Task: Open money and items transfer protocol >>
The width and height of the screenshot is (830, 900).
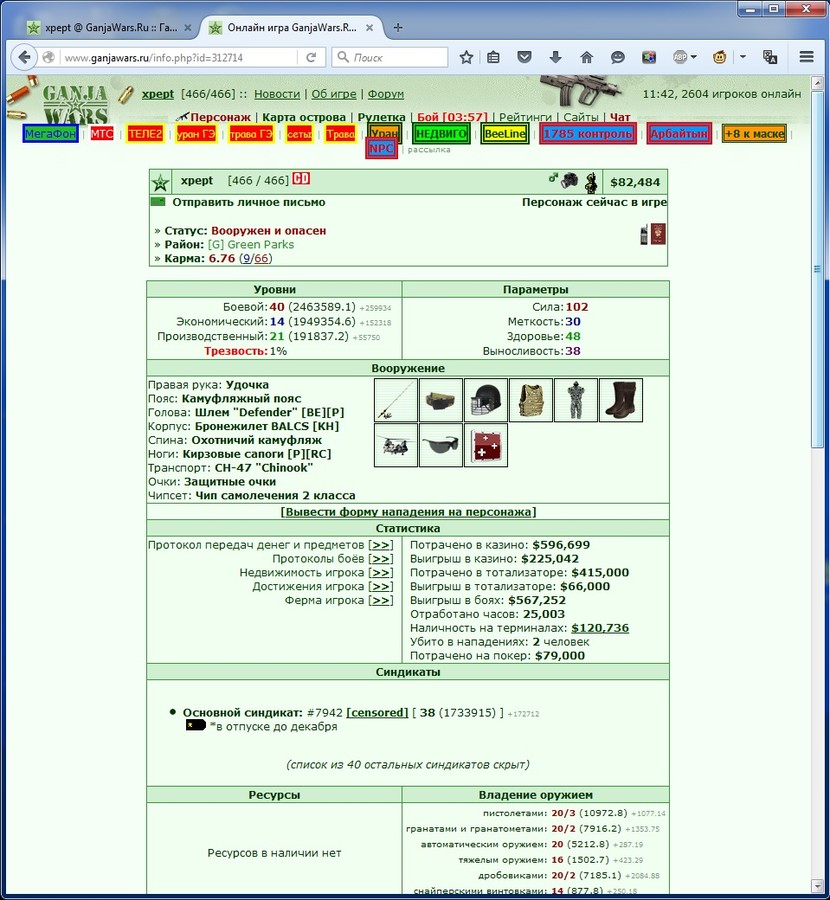Action: pyautogui.click(x=381, y=545)
